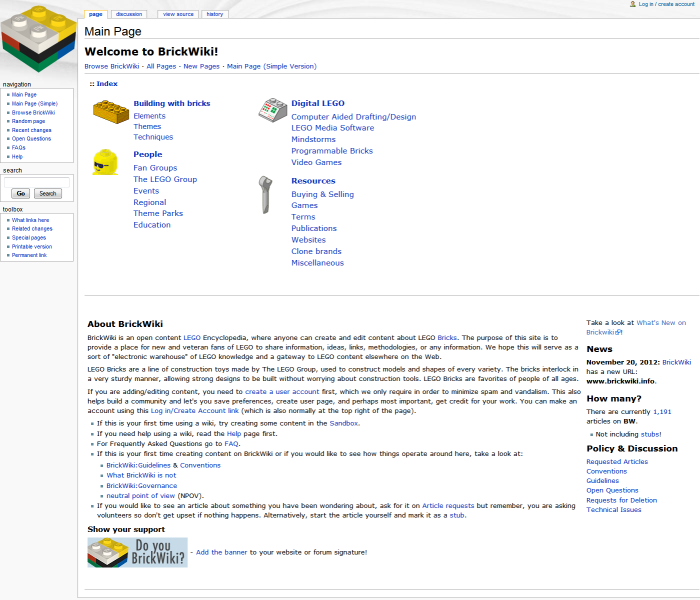
Task: Open Computer Aided Drafting/Design link
Action: point(354,117)
